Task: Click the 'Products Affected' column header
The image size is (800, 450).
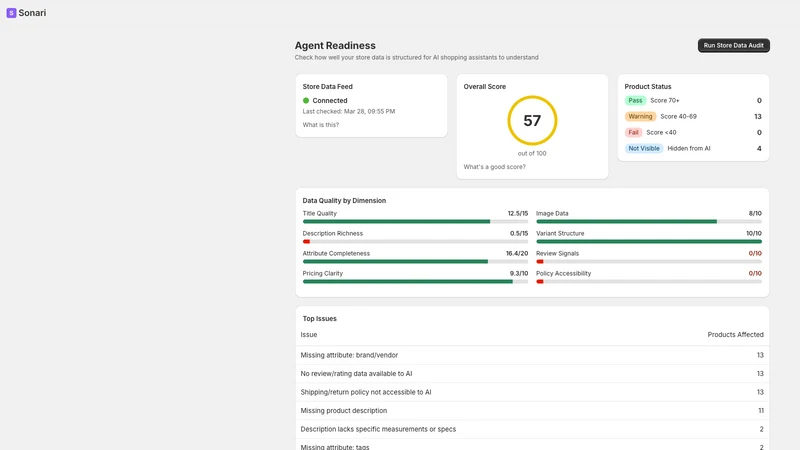Action: point(735,335)
